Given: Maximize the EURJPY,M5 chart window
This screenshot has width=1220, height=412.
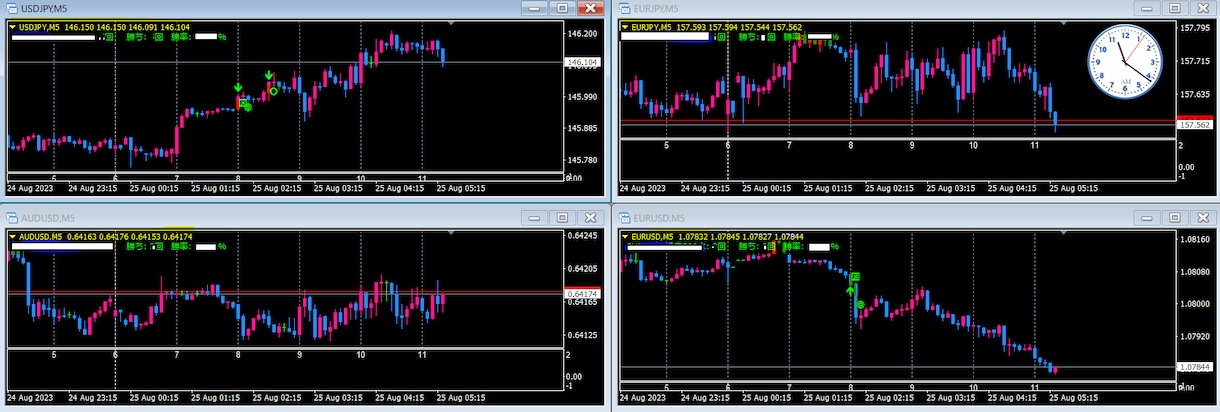Looking at the screenshot, I should point(1174,8).
